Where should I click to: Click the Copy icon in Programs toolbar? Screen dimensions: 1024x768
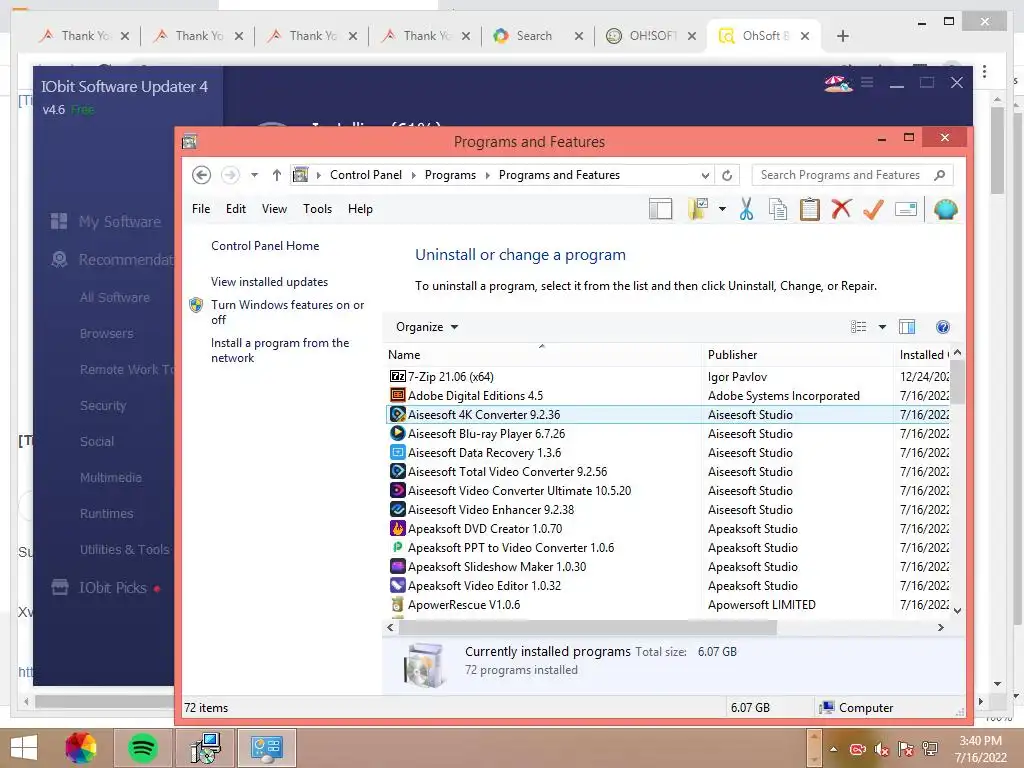coord(778,209)
